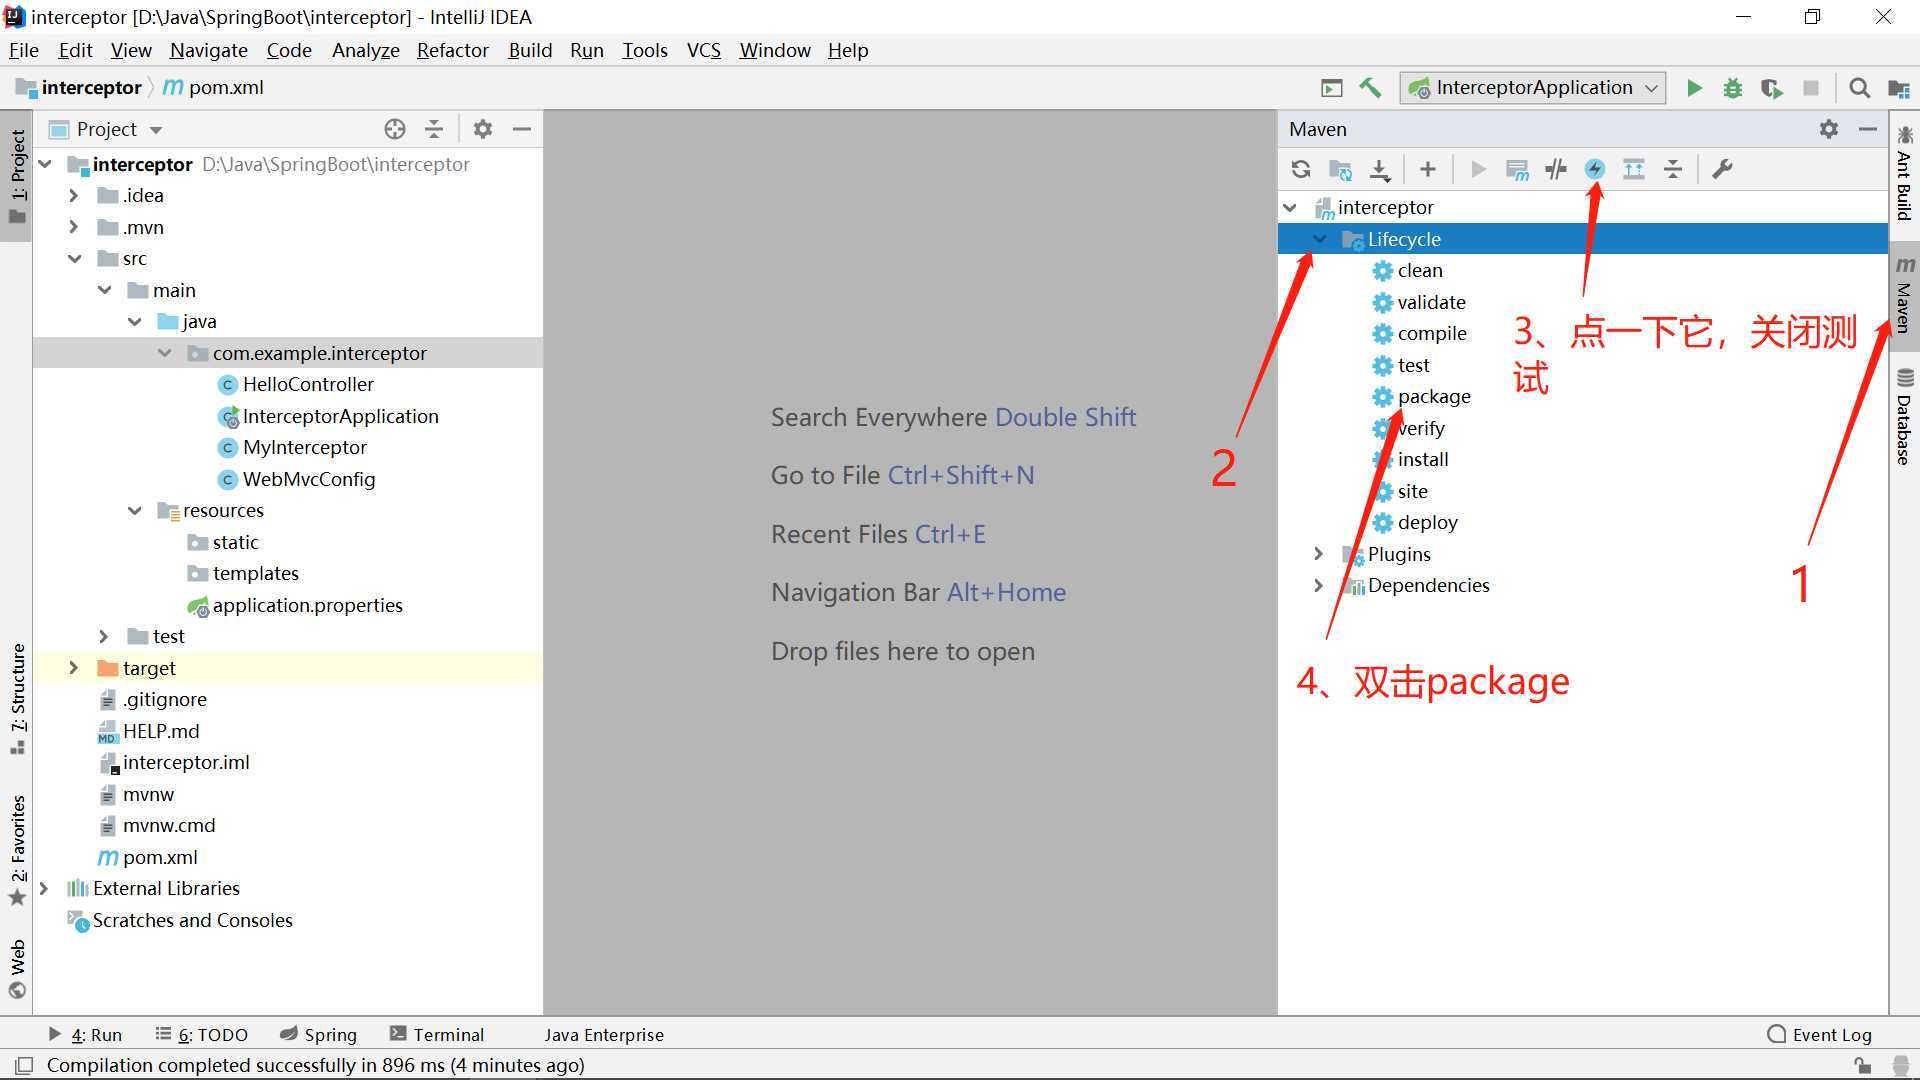This screenshot has width=1920, height=1080.
Task: Click the Build Project hammer icon
Action: [1370, 88]
